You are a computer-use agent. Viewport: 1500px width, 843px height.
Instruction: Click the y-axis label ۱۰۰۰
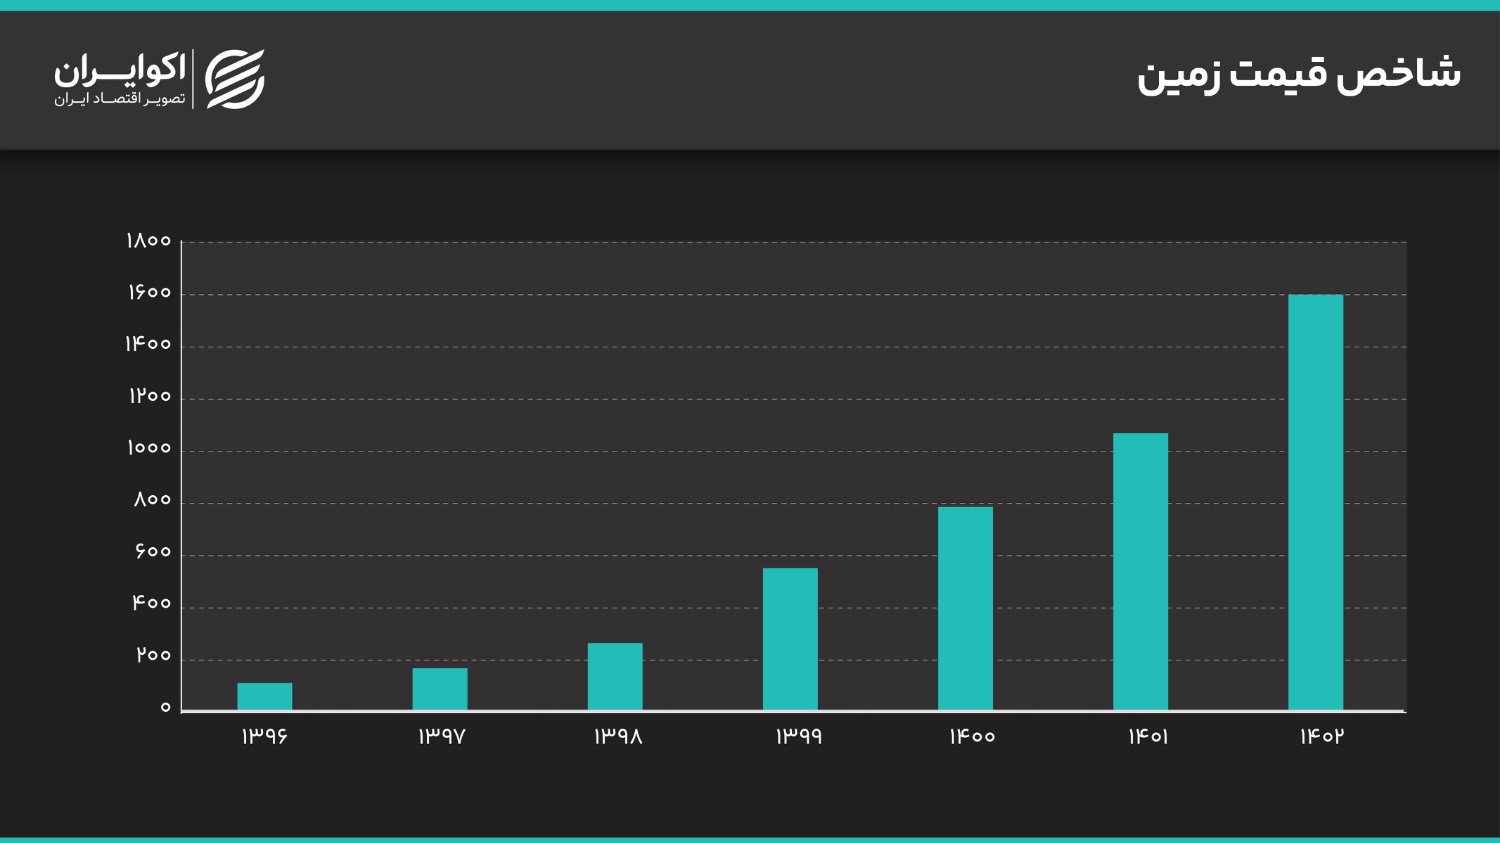click(149, 448)
